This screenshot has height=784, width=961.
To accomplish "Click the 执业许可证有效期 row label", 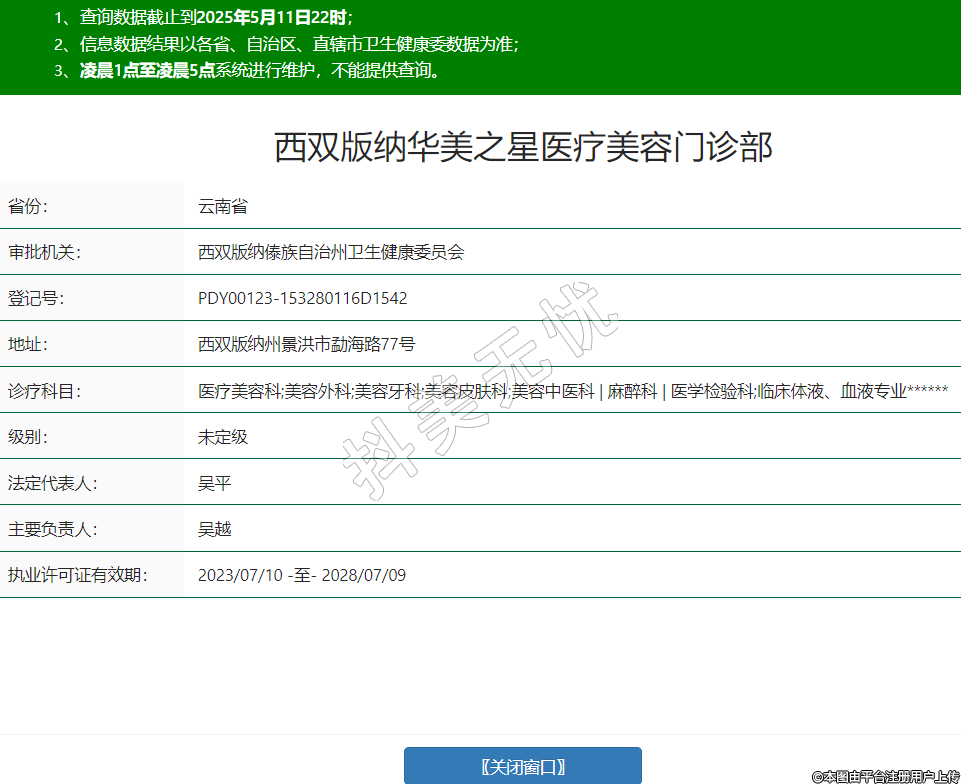I will 77,575.
